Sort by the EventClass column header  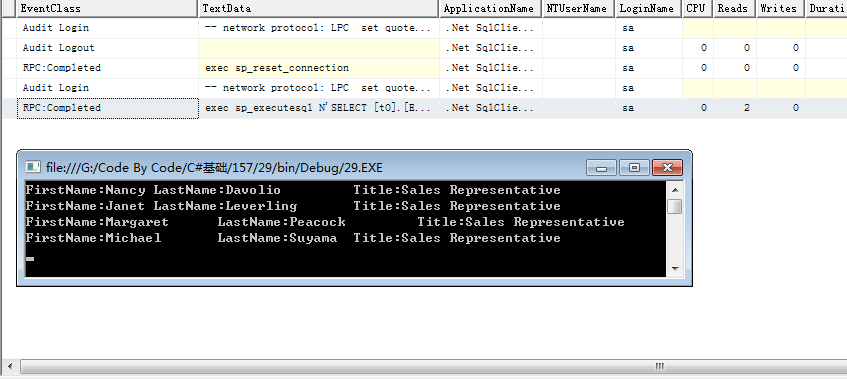click(107, 8)
